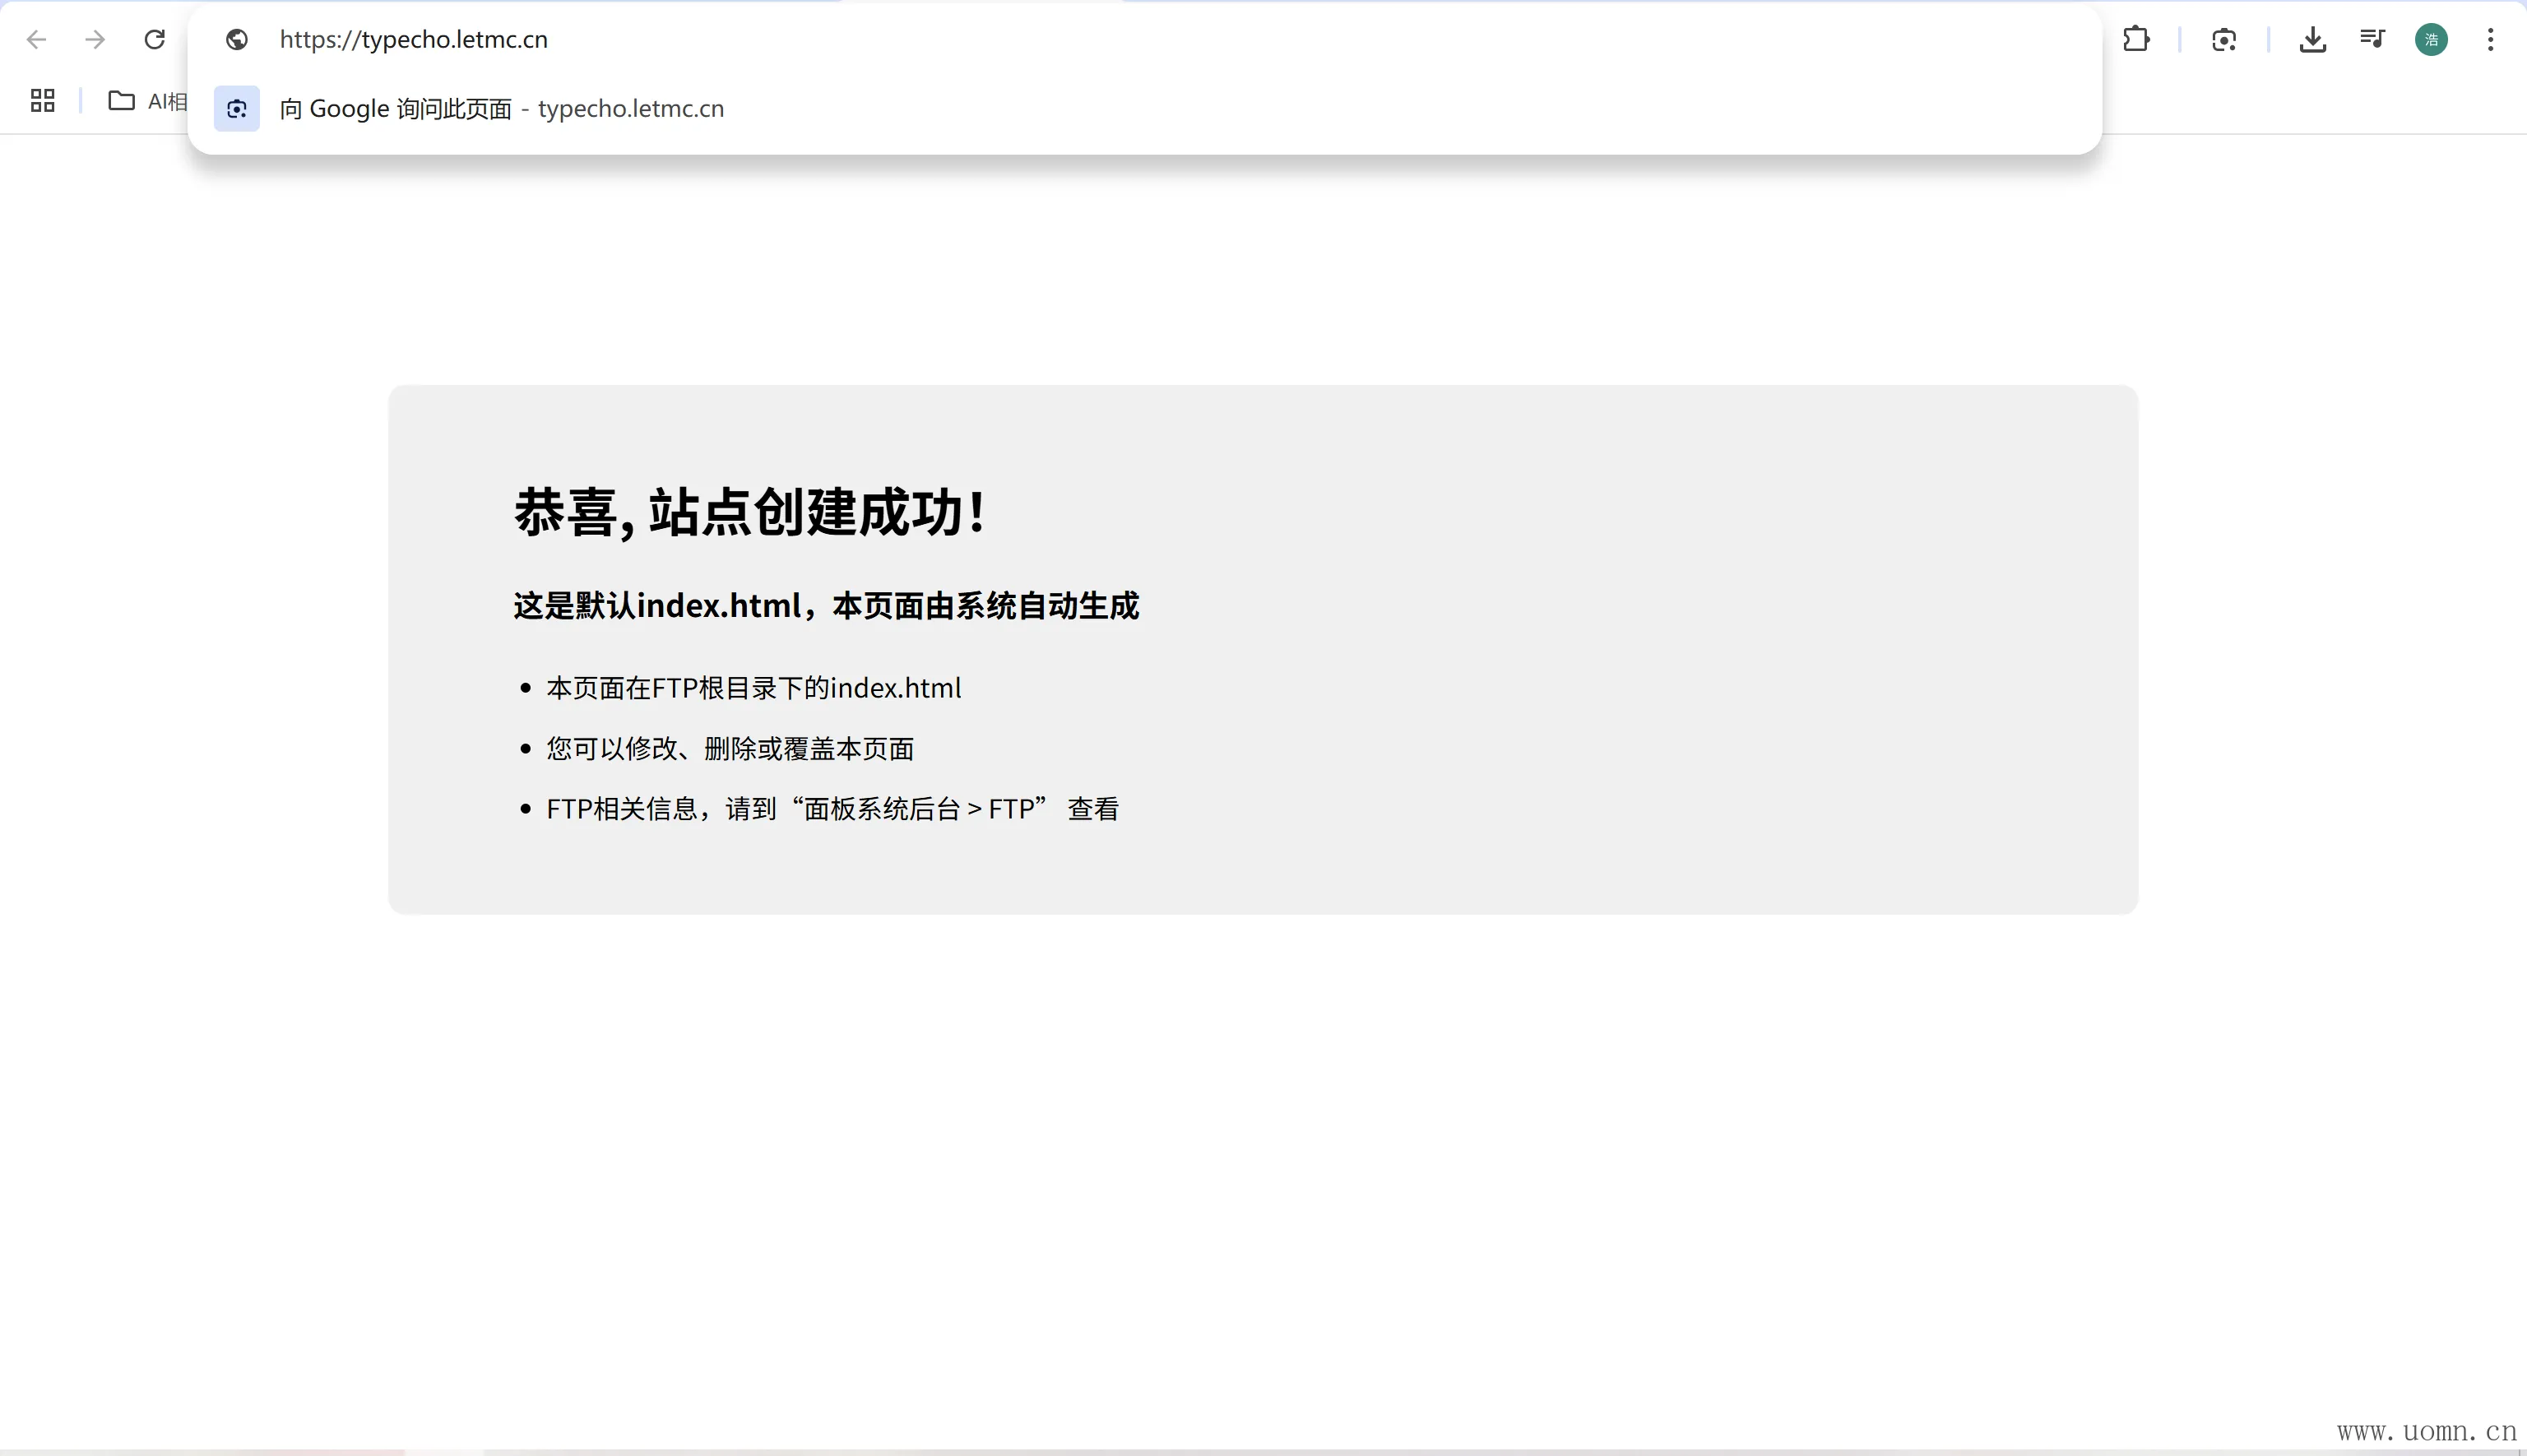Screen dimensions: 2527x1456
Task: Click the bullet mentioning FTP根目录下的index.html
Action: click(753, 688)
